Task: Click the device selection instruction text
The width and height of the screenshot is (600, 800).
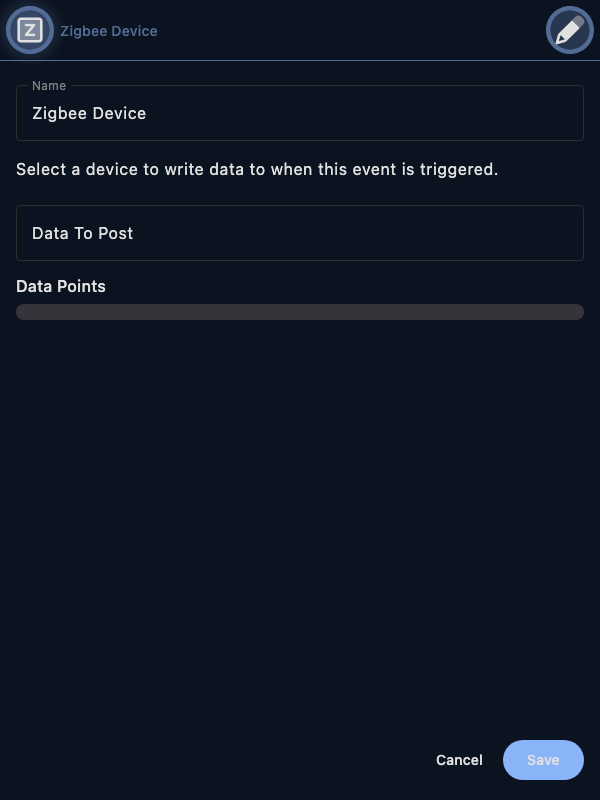Action: [257, 169]
